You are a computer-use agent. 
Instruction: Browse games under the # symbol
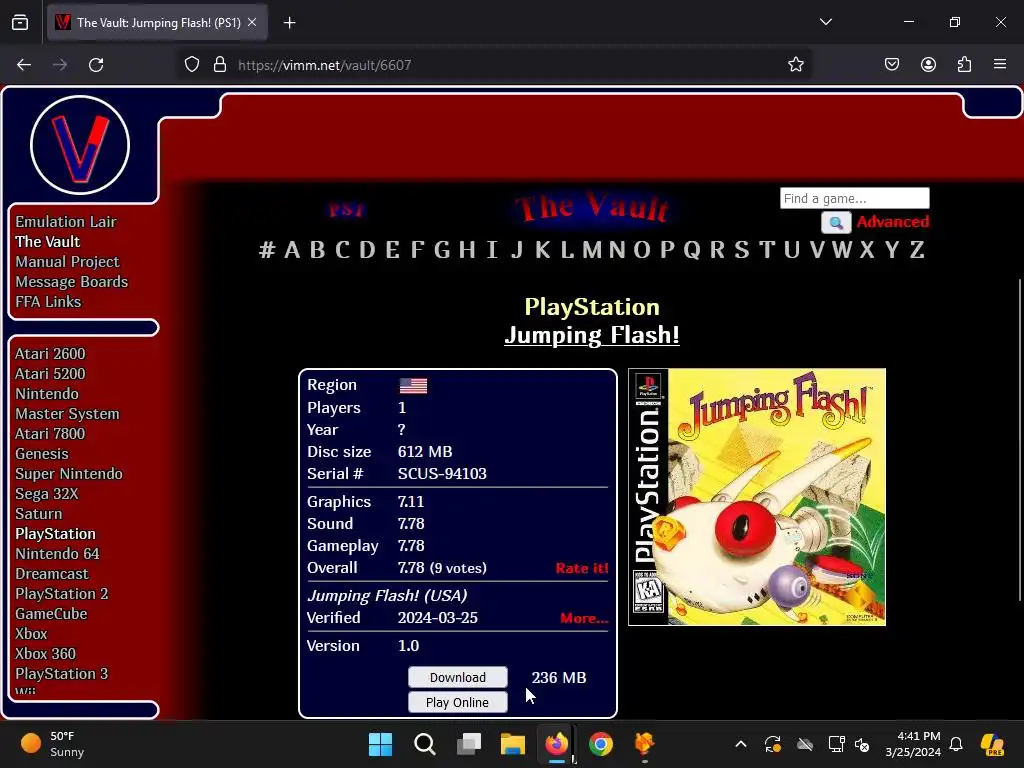coord(266,249)
